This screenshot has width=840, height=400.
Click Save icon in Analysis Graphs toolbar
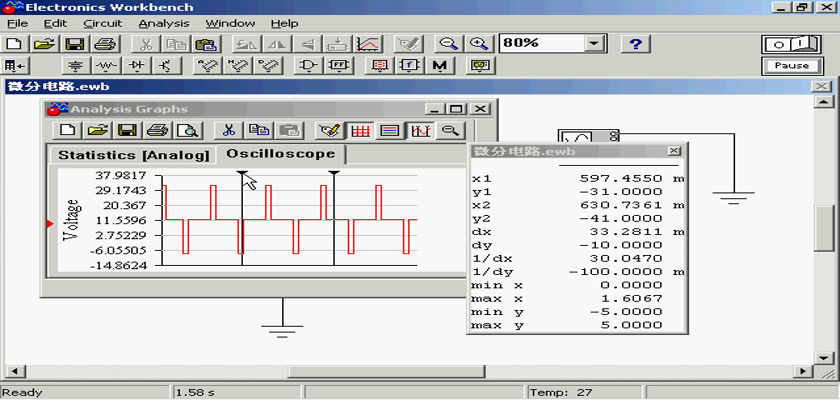(x=126, y=130)
